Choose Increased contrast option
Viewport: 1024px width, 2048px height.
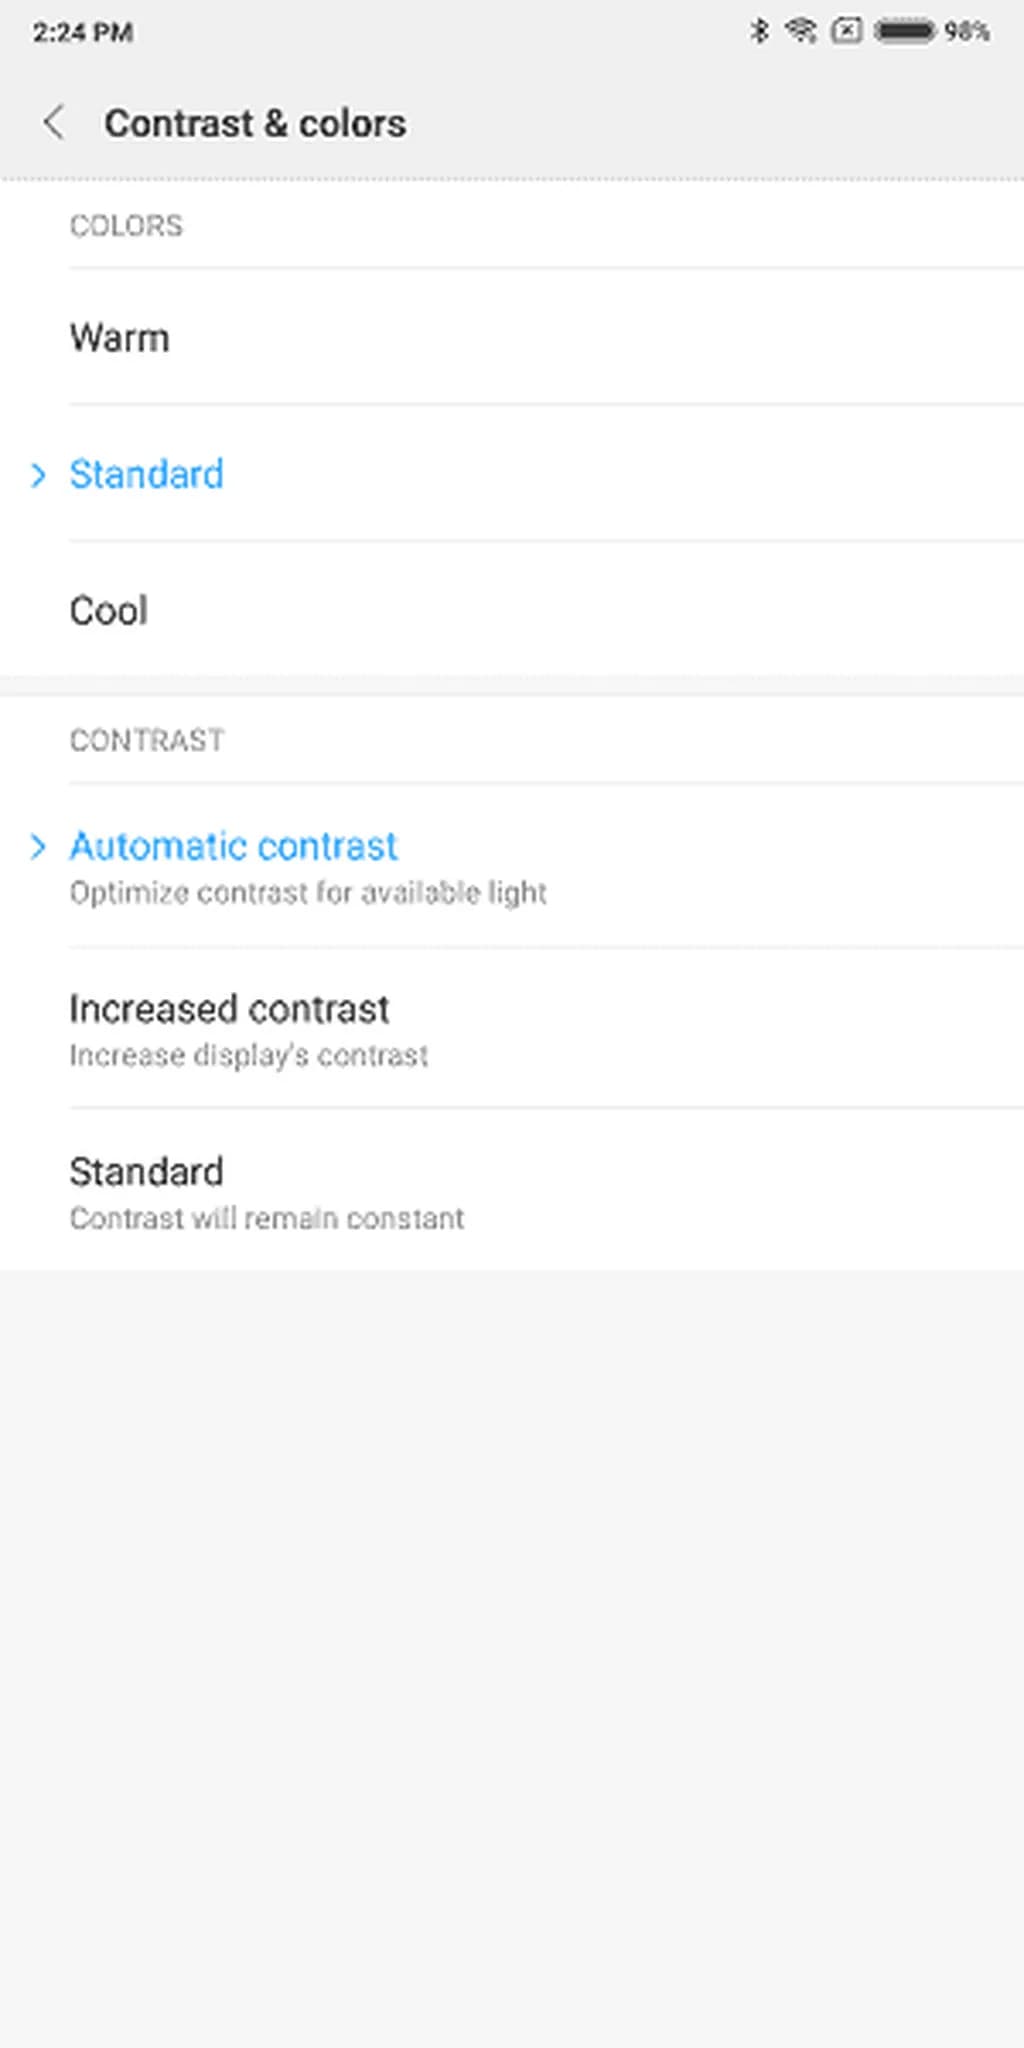(x=229, y=1009)
